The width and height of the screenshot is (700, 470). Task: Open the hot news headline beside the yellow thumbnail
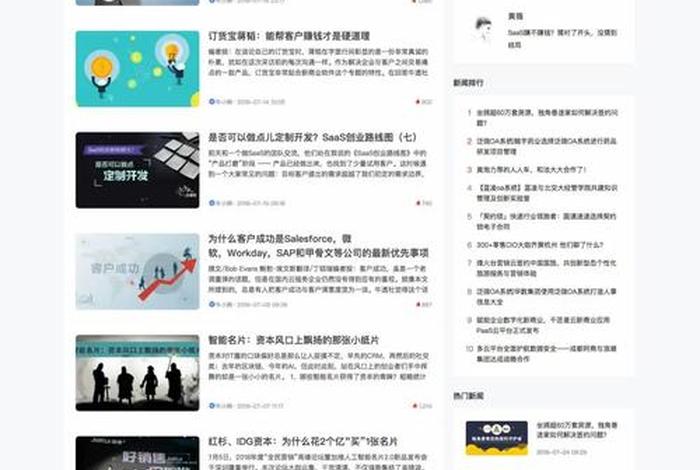[577, 430]
